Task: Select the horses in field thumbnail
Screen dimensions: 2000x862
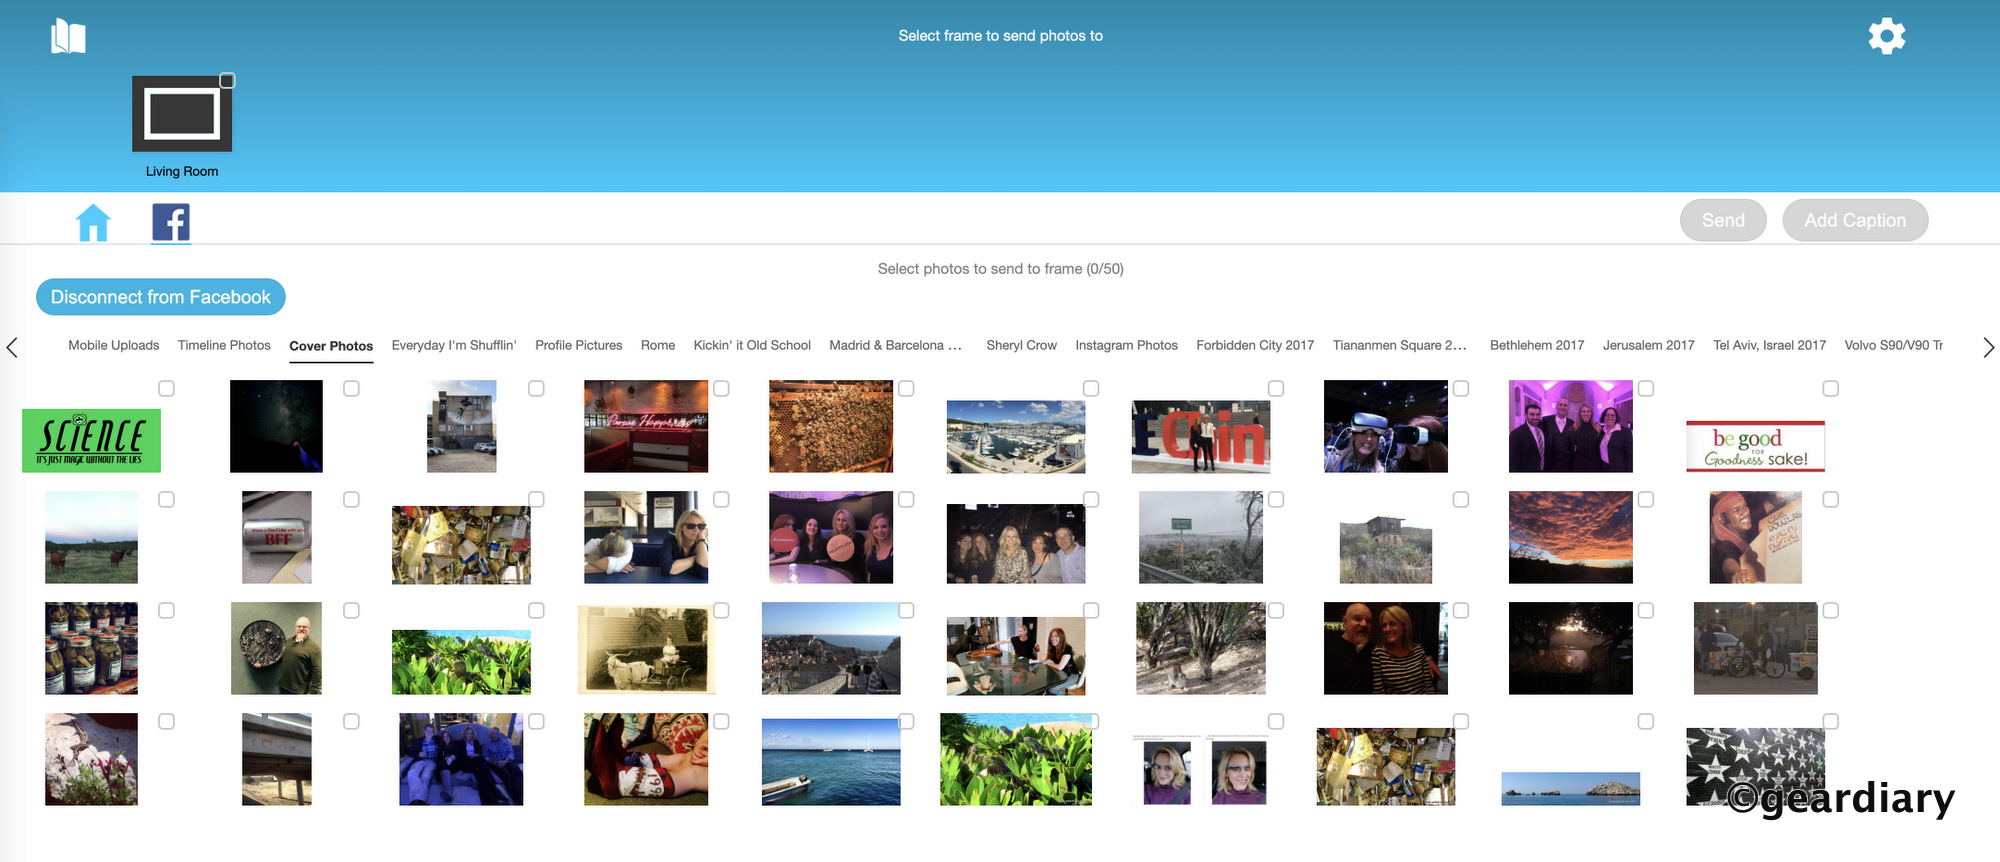Action: tap(91, 537)
